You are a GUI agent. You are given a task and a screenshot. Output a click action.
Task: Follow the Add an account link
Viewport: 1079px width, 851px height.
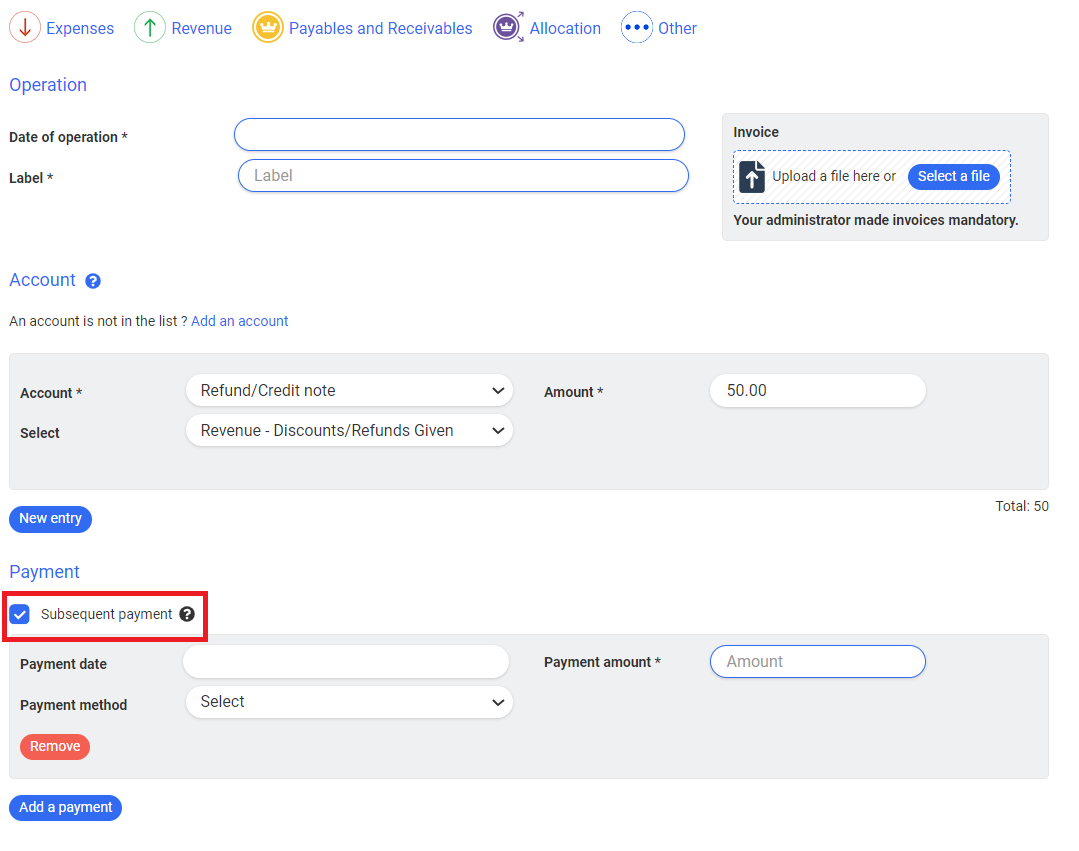point(239,321)
